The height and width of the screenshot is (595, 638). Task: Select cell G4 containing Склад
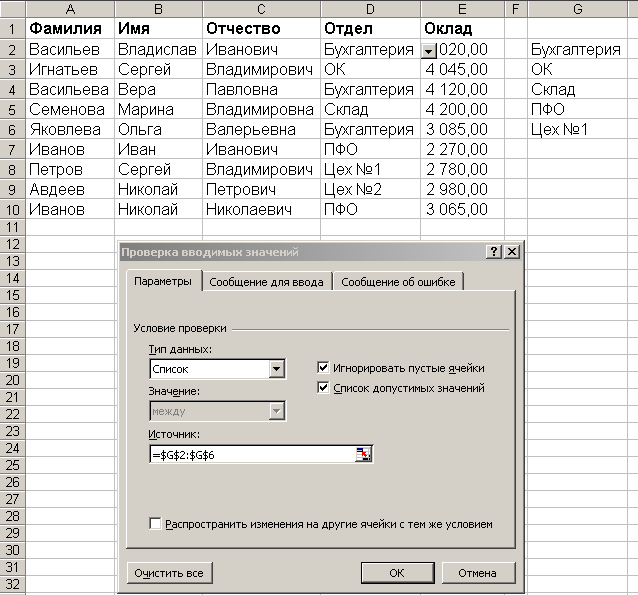point(577,89)
